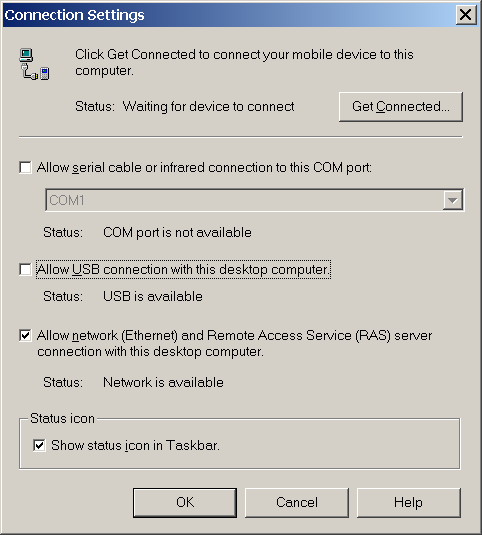The height and width of the screenshot is (535, 482).
Task: Click the Cancel button
Action: [297, 503]
